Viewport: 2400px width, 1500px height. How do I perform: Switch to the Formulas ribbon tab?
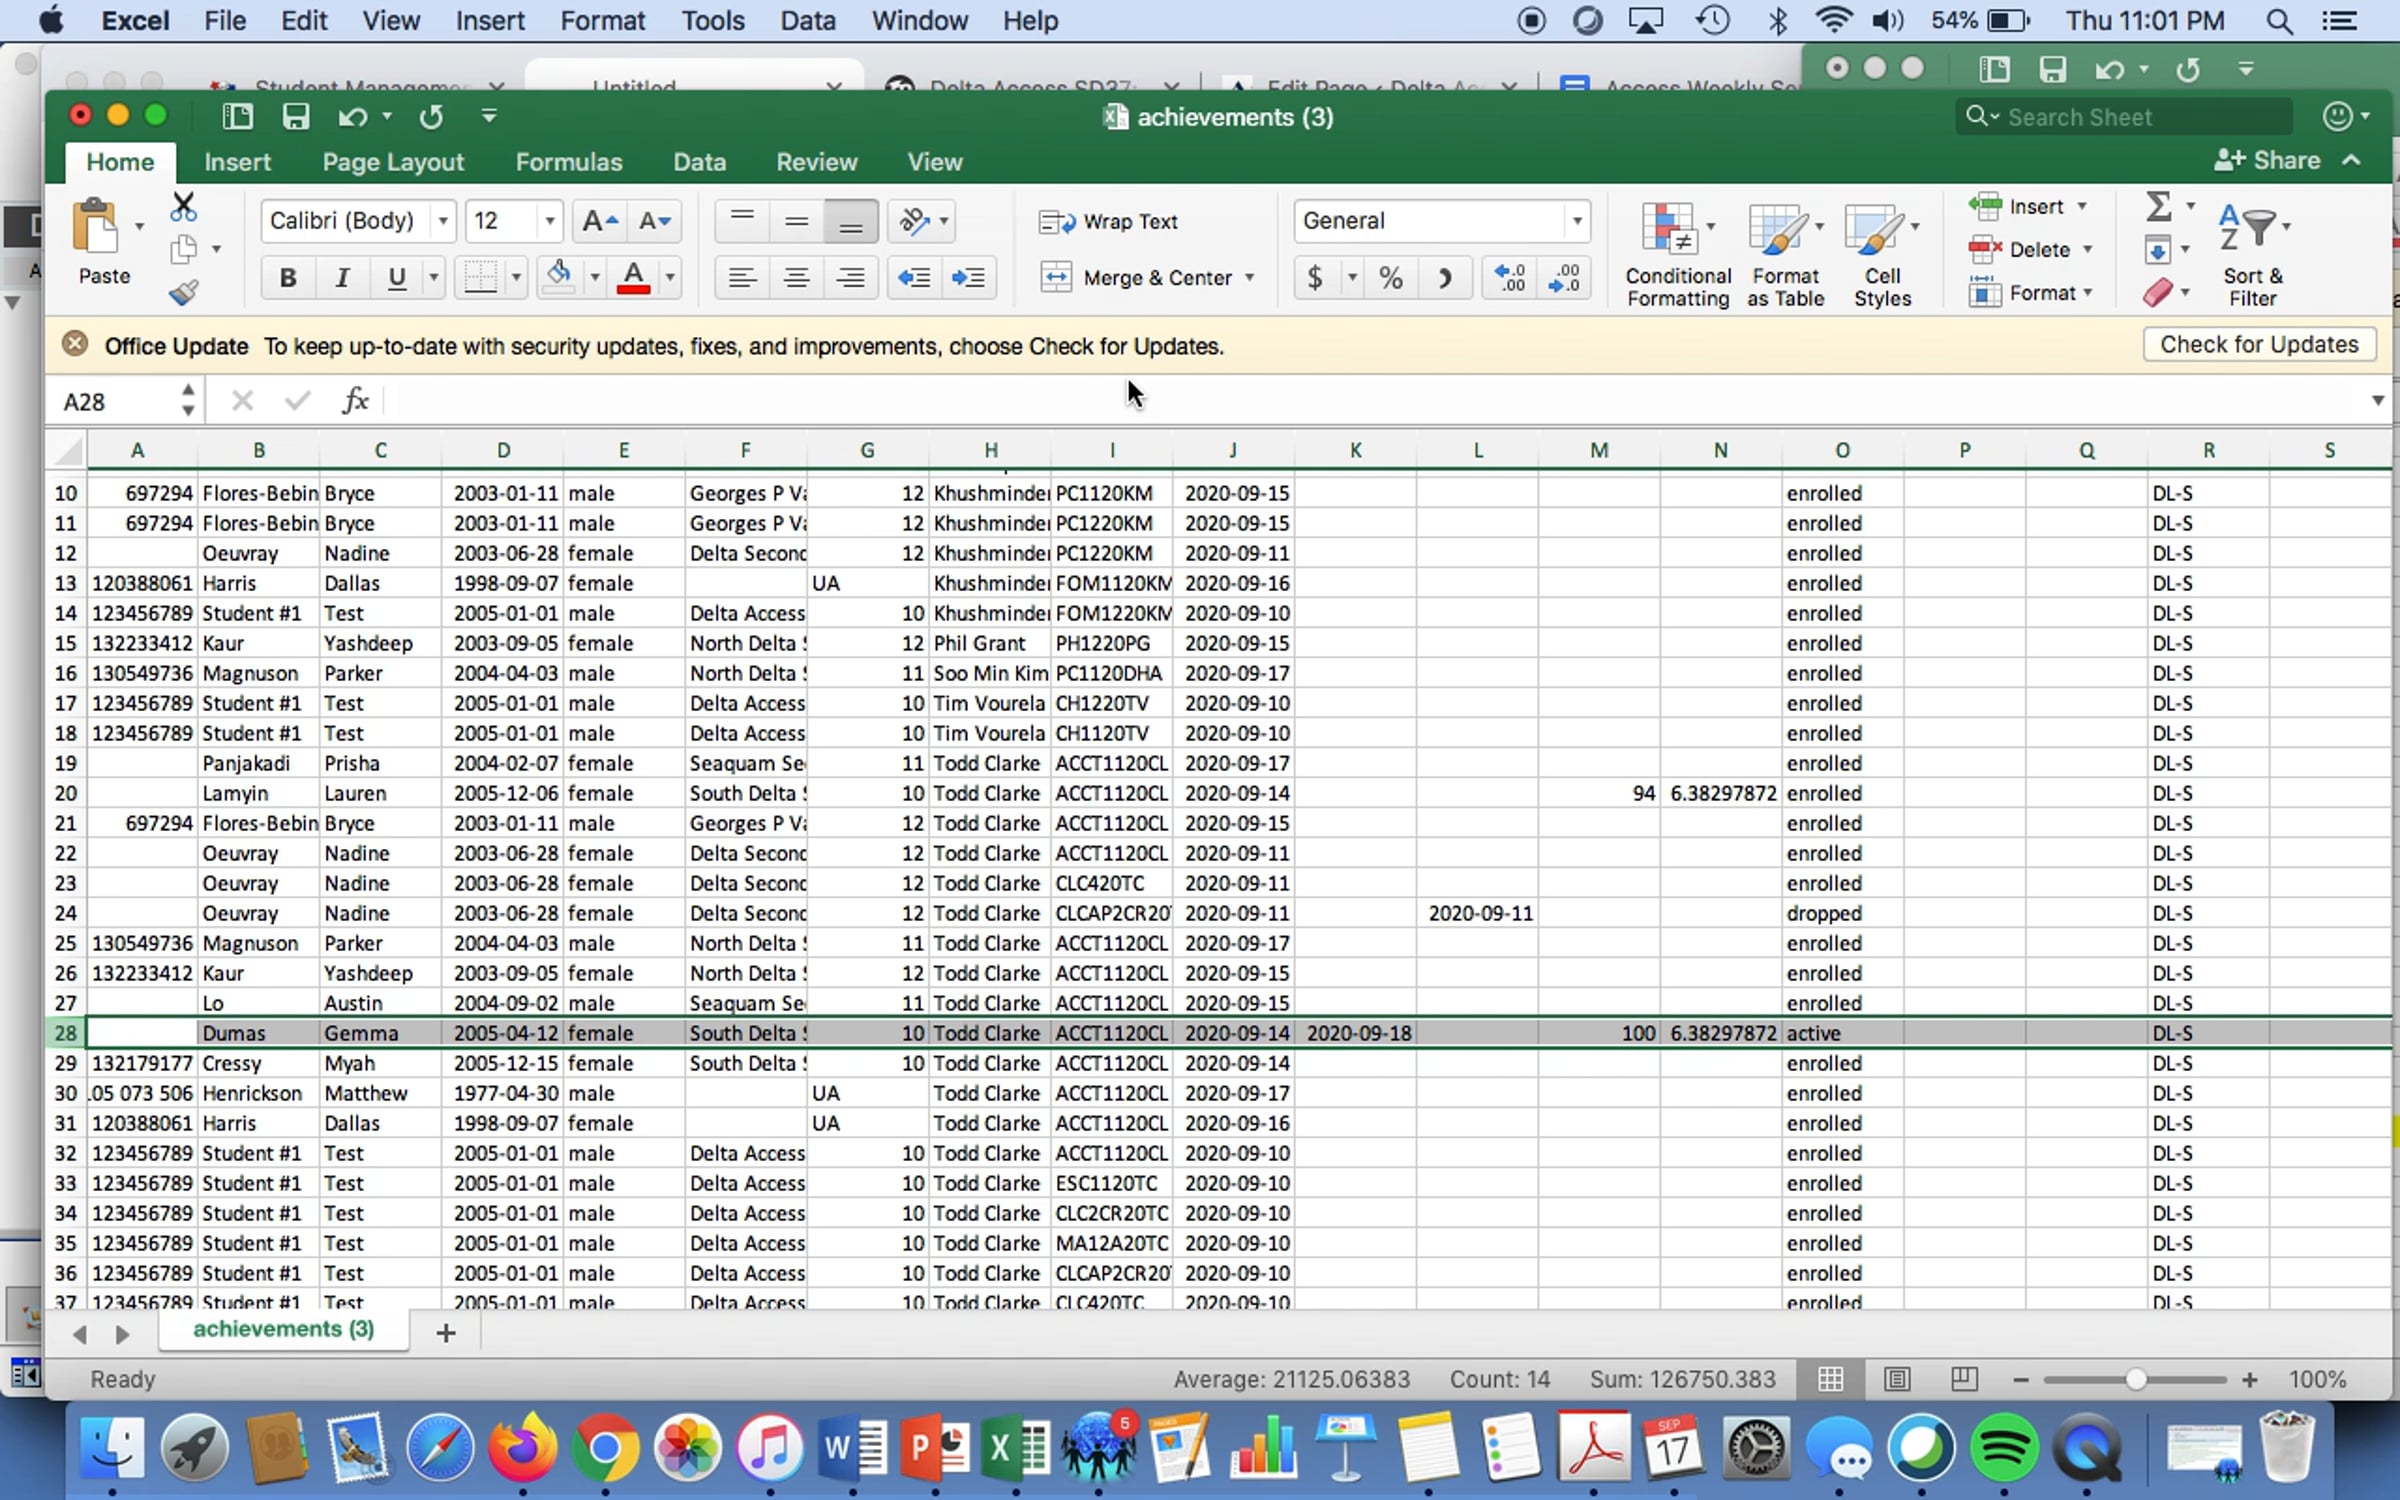coord(568,162)
